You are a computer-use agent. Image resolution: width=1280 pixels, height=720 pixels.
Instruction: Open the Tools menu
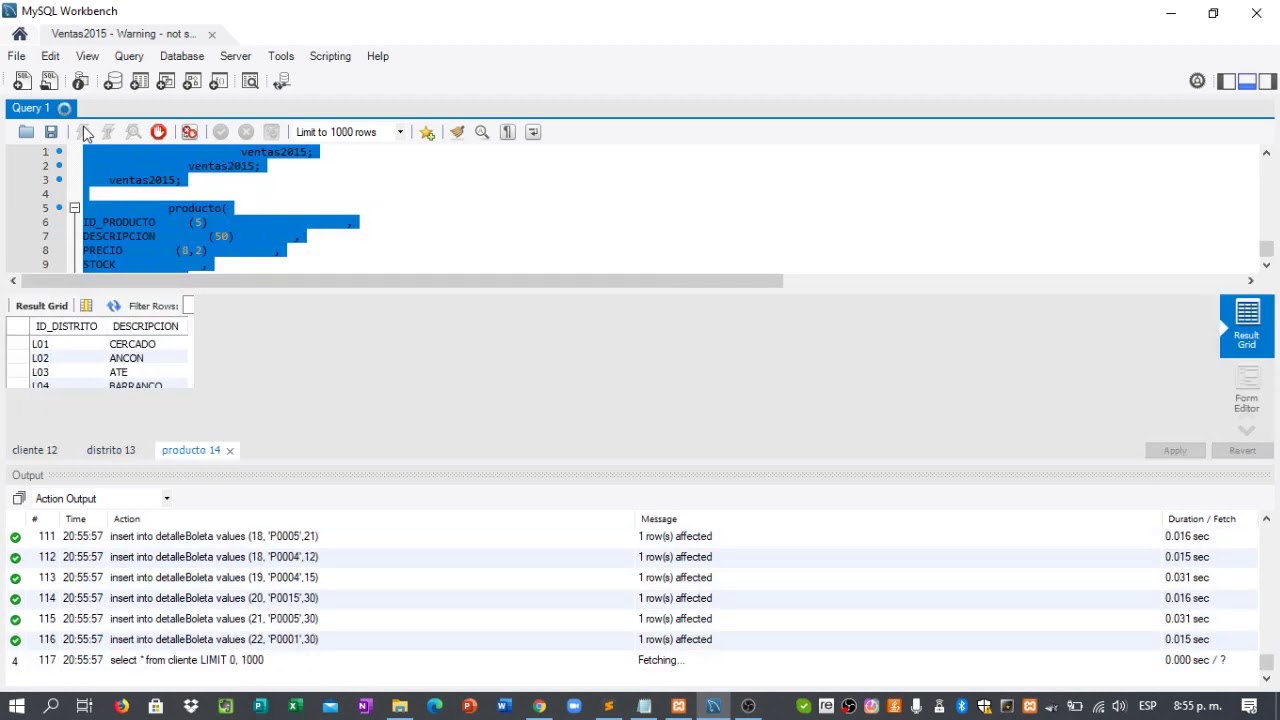pos(281,56)
